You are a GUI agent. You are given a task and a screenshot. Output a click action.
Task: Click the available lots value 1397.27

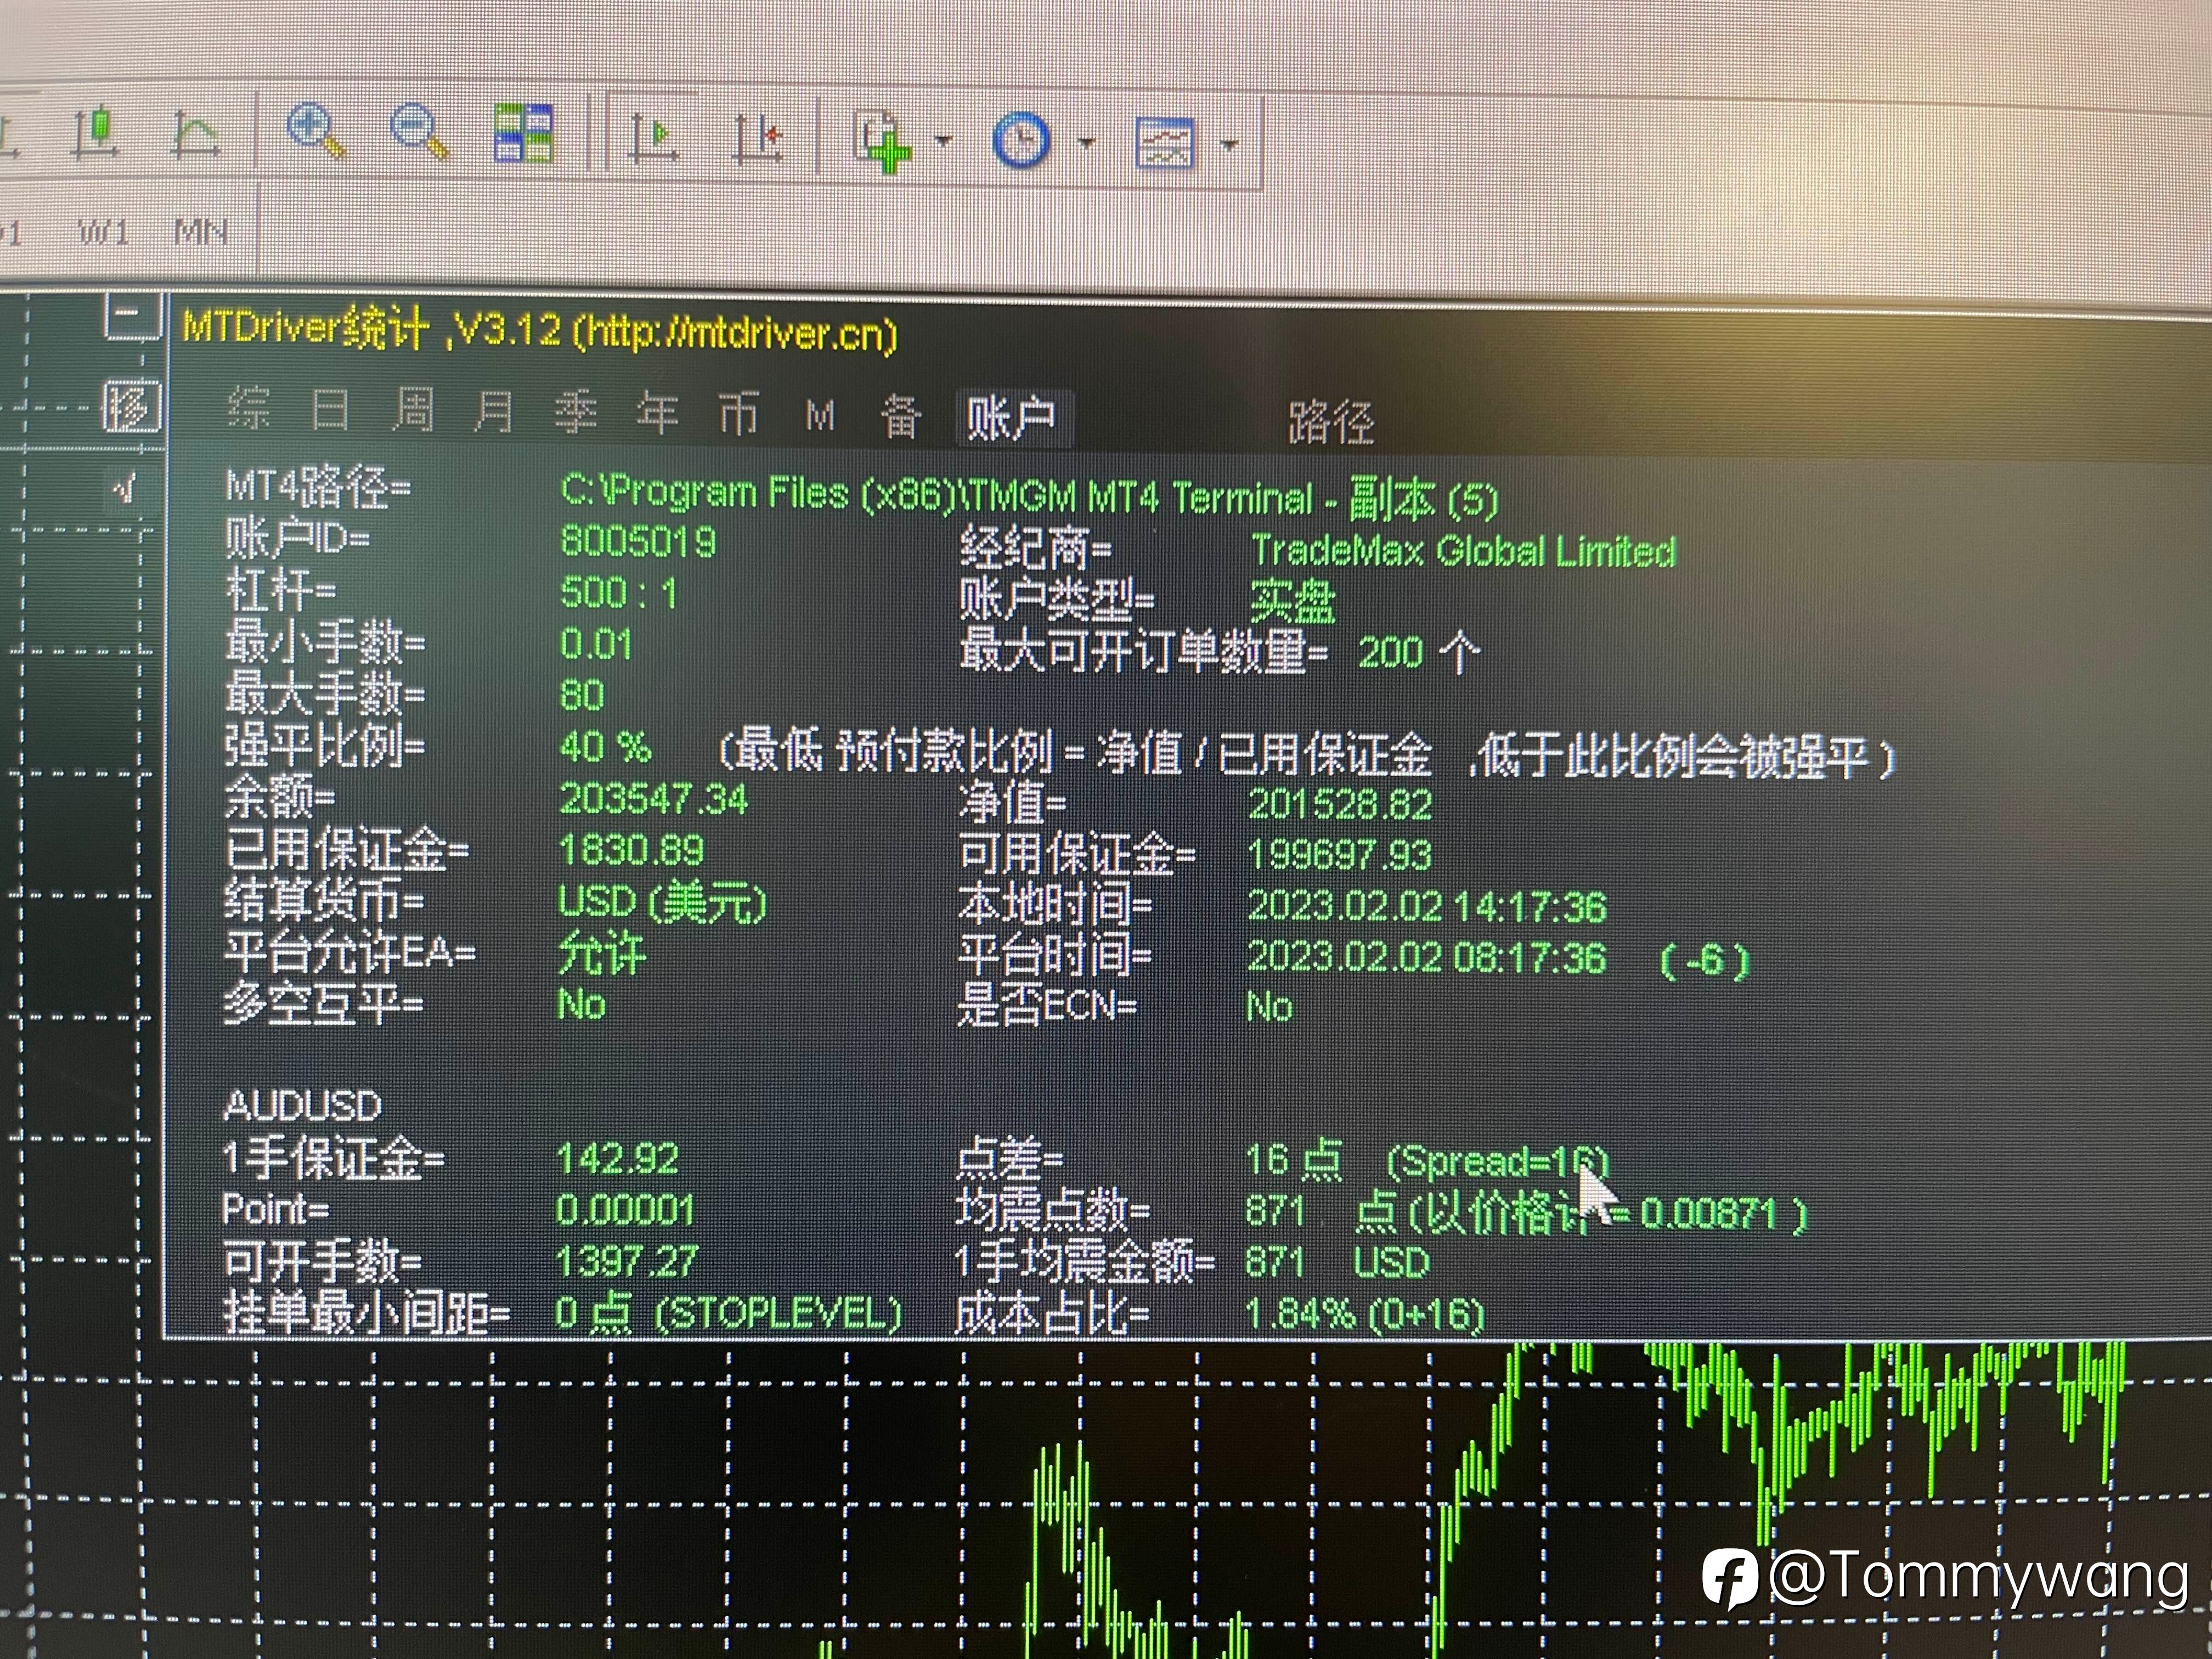(626, 1261)
